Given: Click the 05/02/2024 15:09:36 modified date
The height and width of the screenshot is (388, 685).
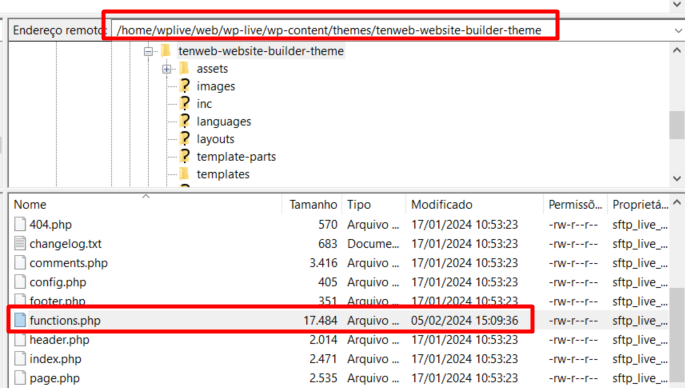Looking at the screenshot, I should [464, 321].
